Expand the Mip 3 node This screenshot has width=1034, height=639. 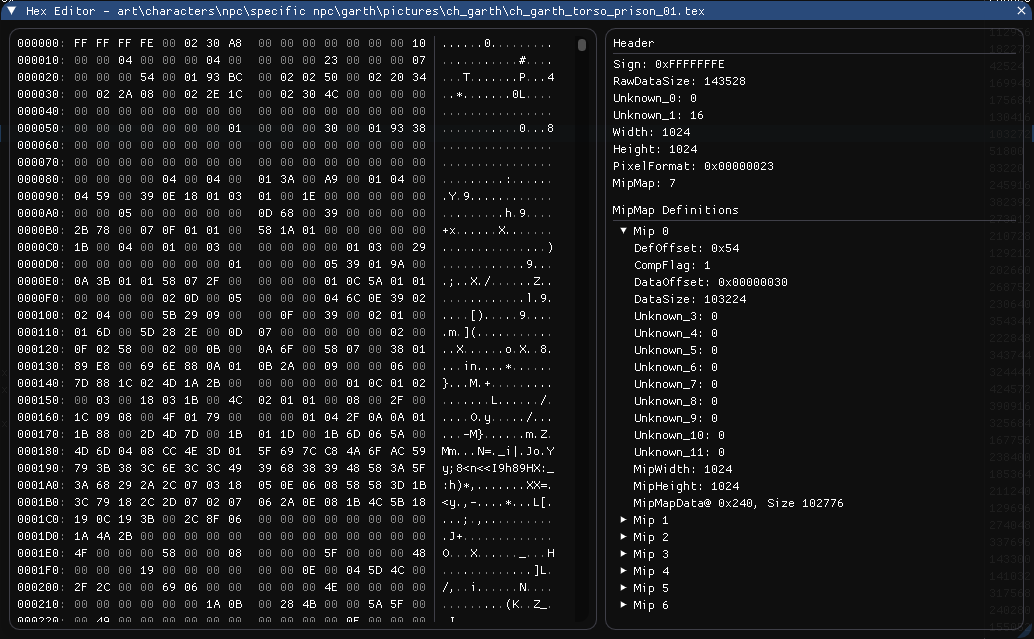point(624,554)
